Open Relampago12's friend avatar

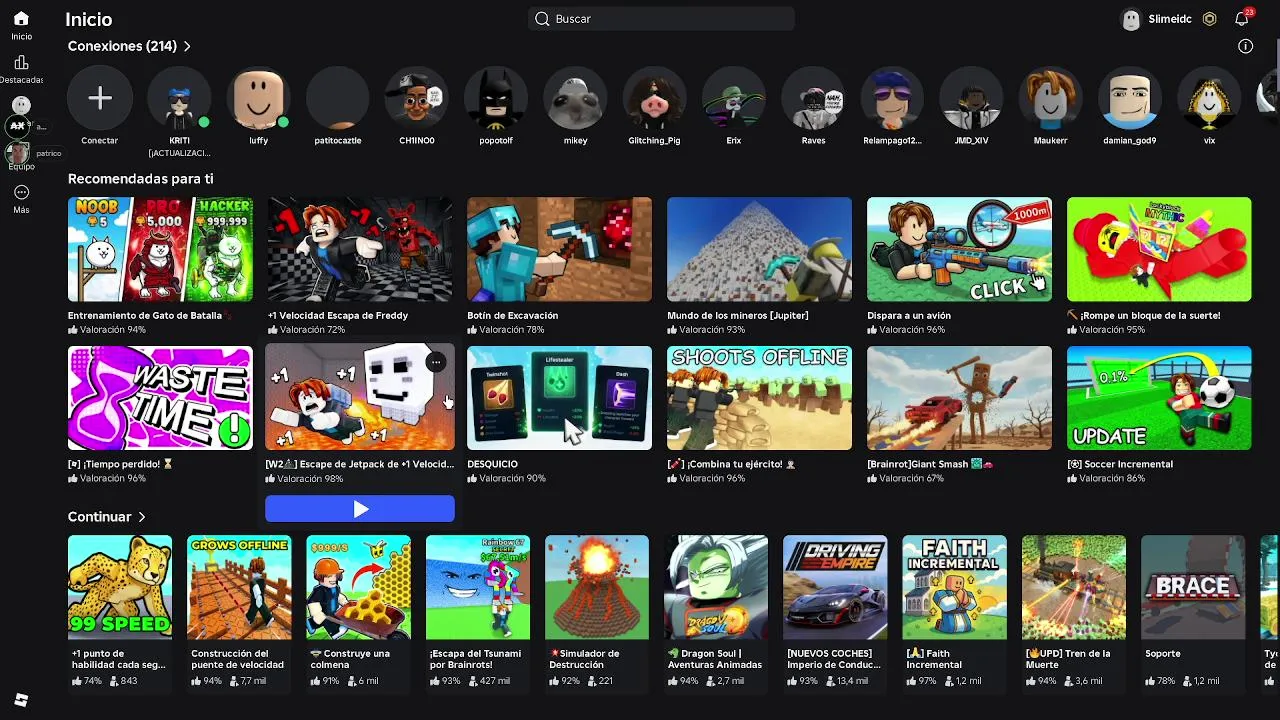pyautogui.click(x=892, y=98)
